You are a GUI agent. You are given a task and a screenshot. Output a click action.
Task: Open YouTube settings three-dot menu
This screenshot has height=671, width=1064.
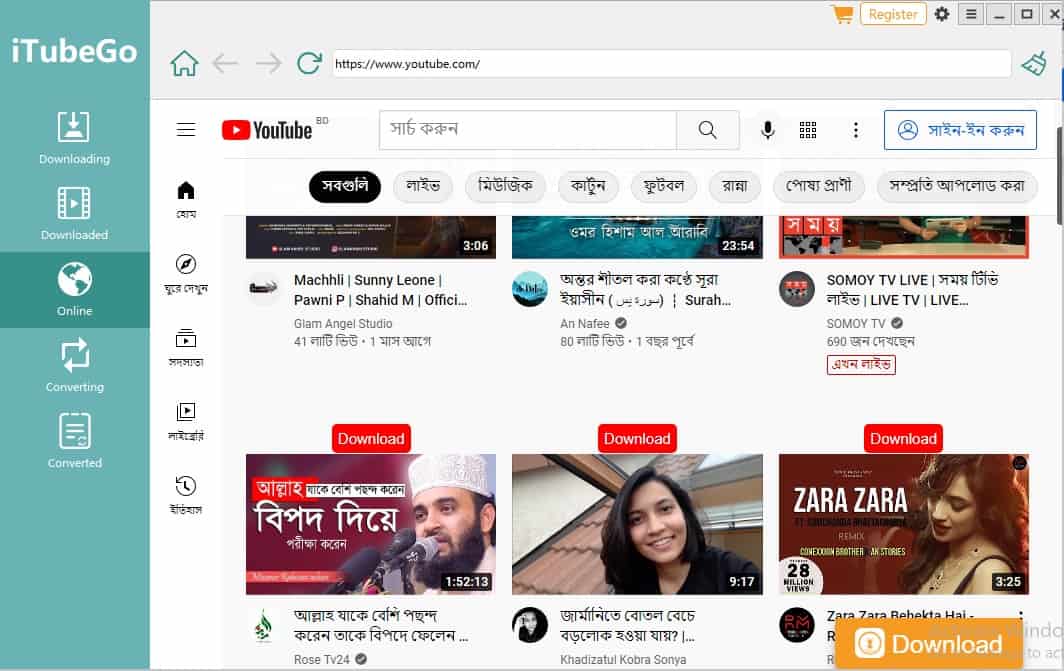point(856,130)
